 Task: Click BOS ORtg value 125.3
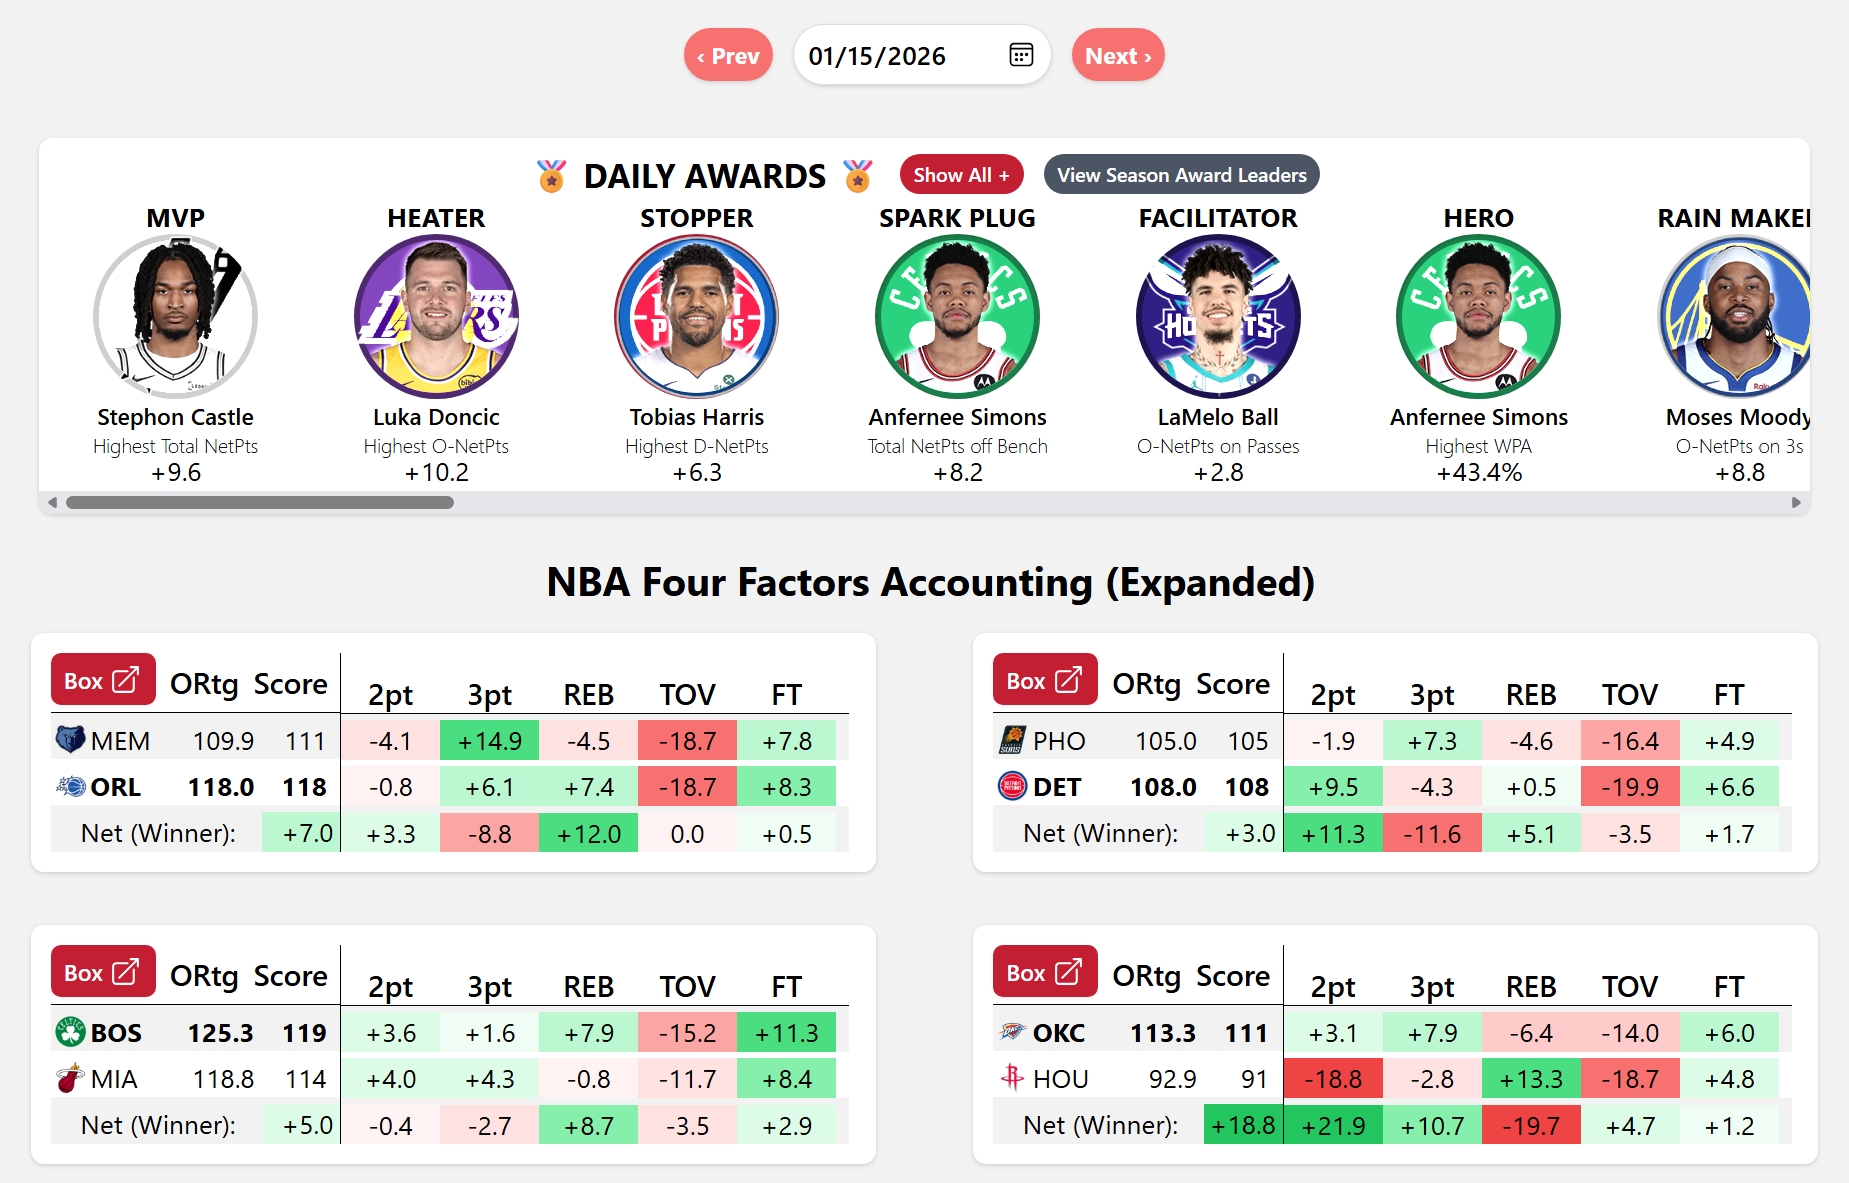point(221,1033)
